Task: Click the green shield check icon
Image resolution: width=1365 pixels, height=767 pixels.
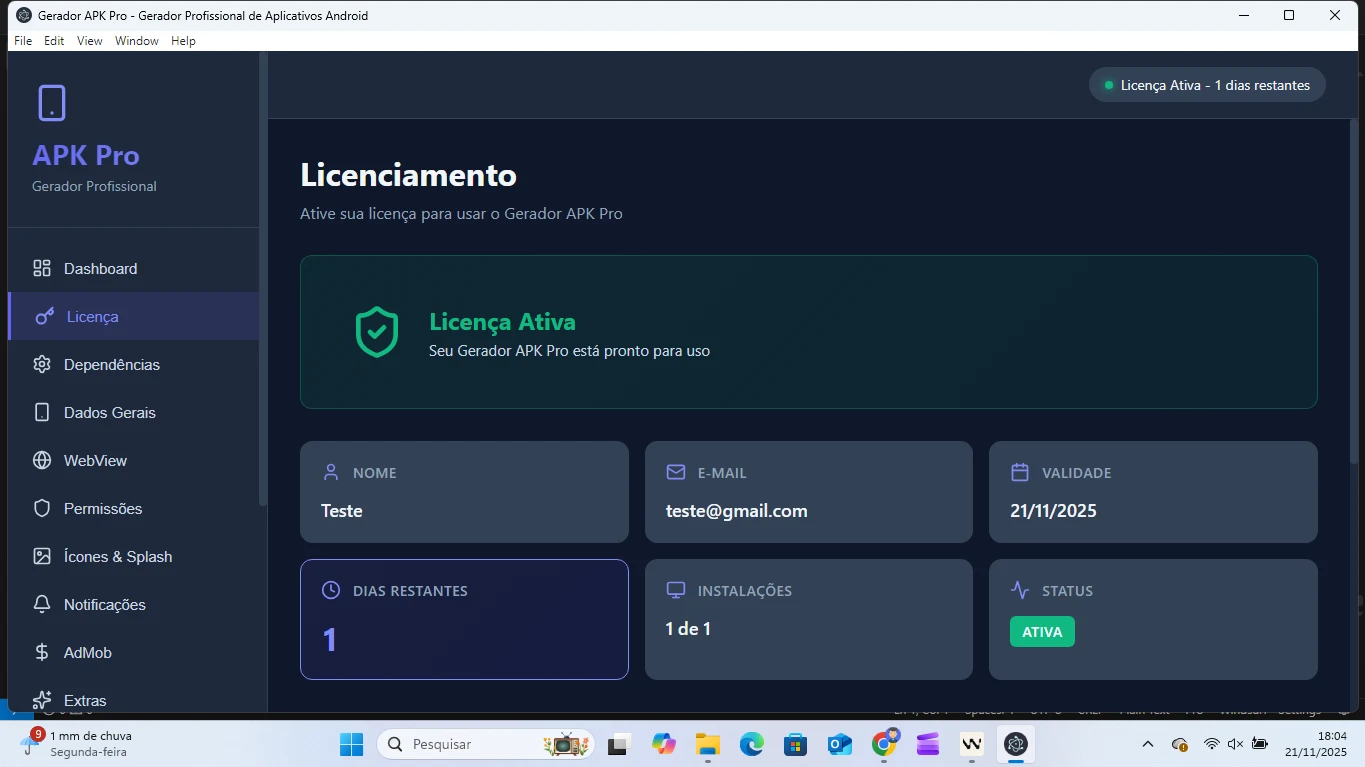Action: click(377, 332)
